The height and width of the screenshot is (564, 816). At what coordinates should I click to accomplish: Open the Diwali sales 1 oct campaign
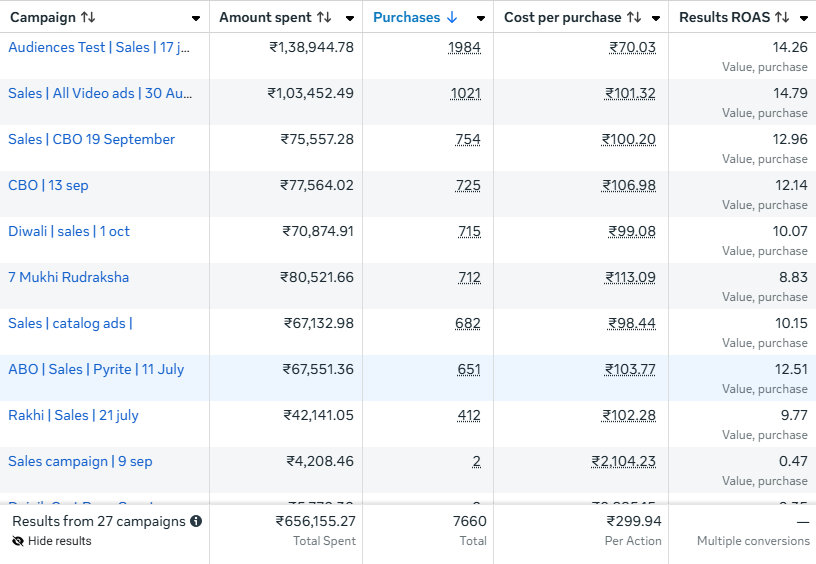(x=69, y=231)
